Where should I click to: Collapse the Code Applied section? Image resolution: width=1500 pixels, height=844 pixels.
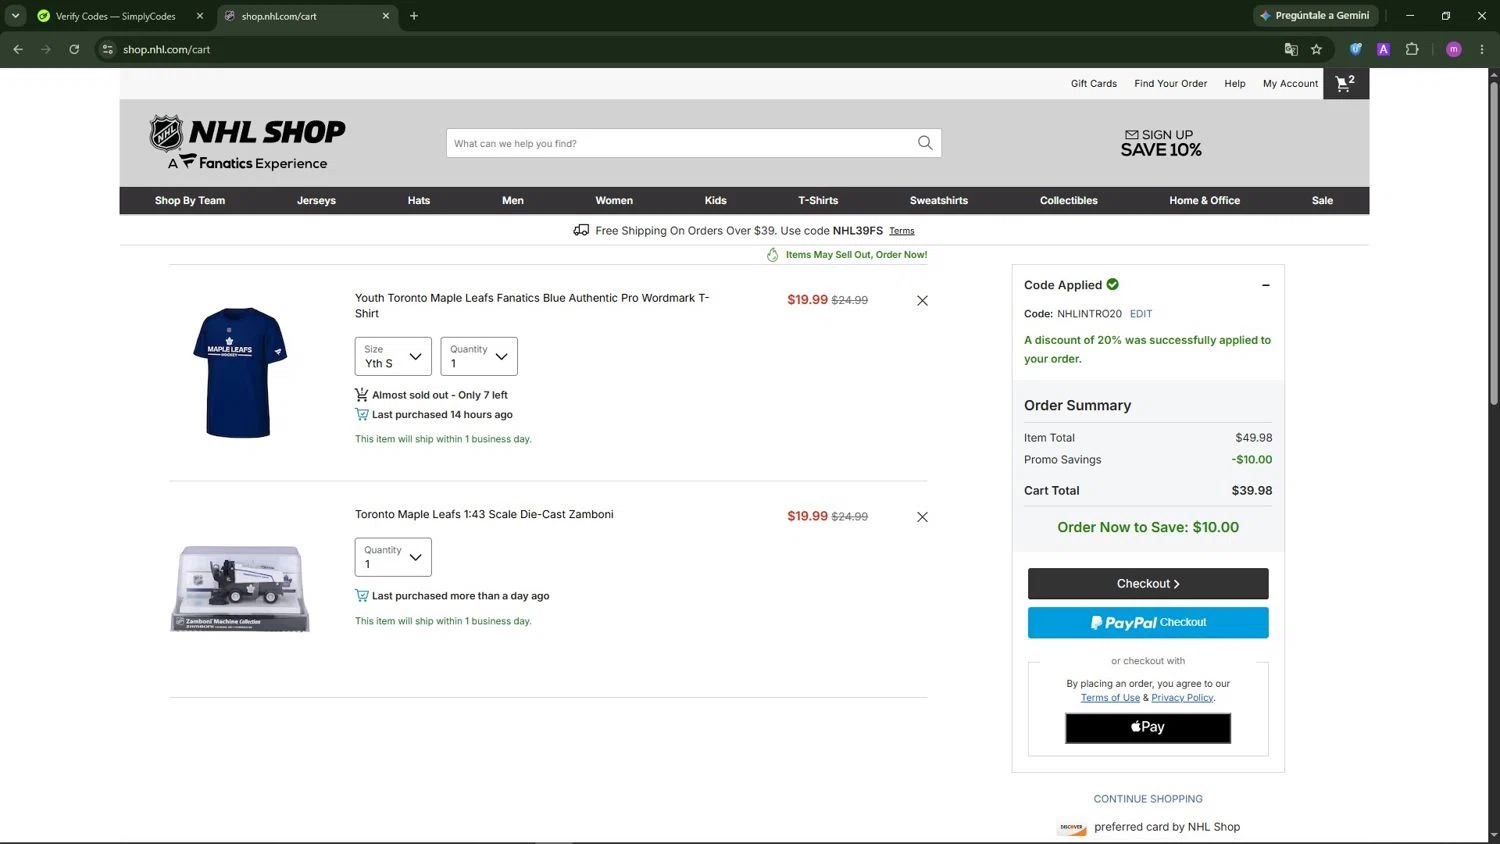1265,285
